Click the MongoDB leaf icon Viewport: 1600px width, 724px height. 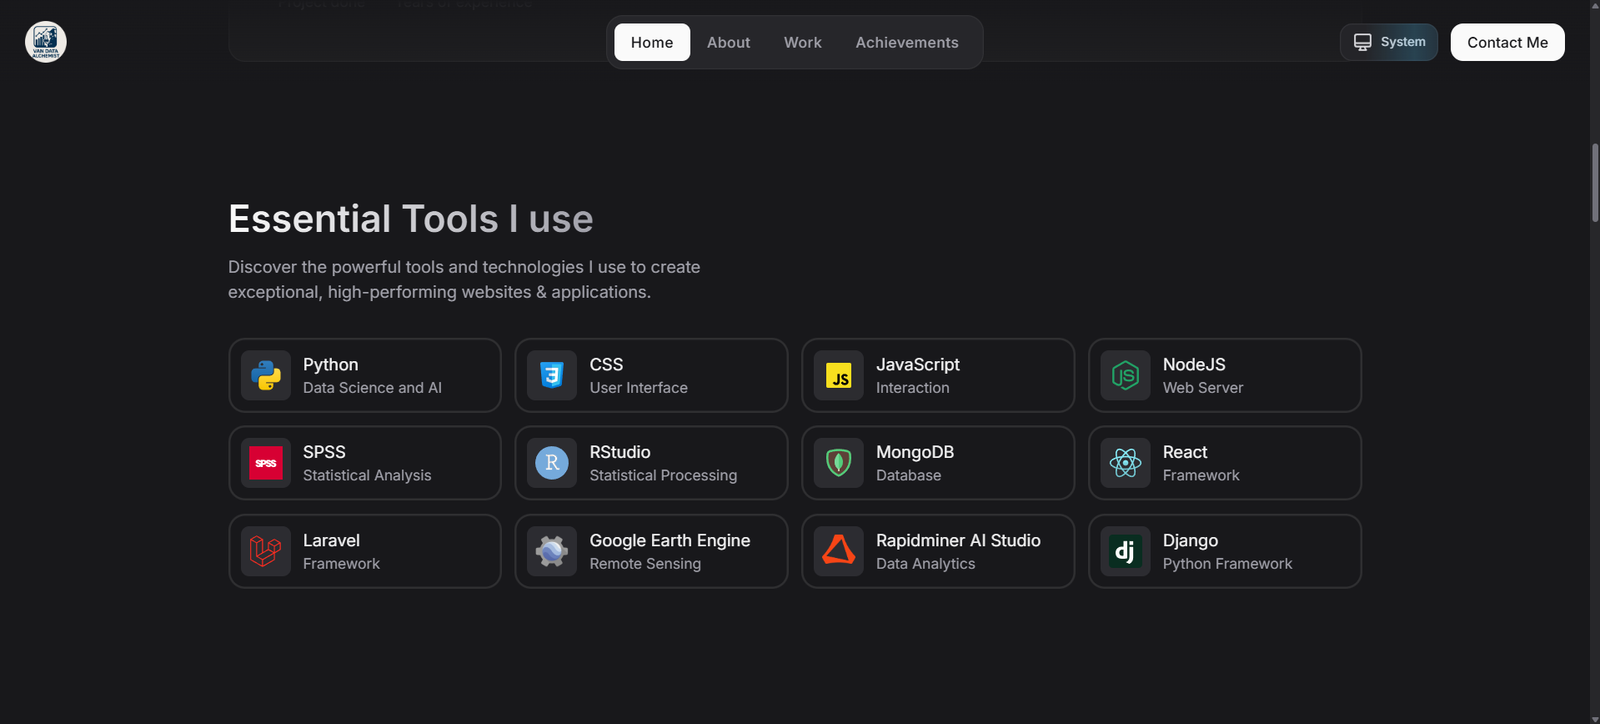pos(838,463)
